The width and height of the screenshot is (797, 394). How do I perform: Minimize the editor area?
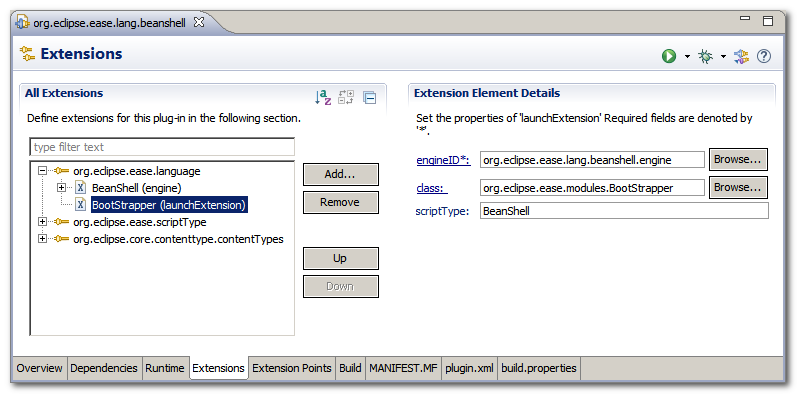click(745, 19)
